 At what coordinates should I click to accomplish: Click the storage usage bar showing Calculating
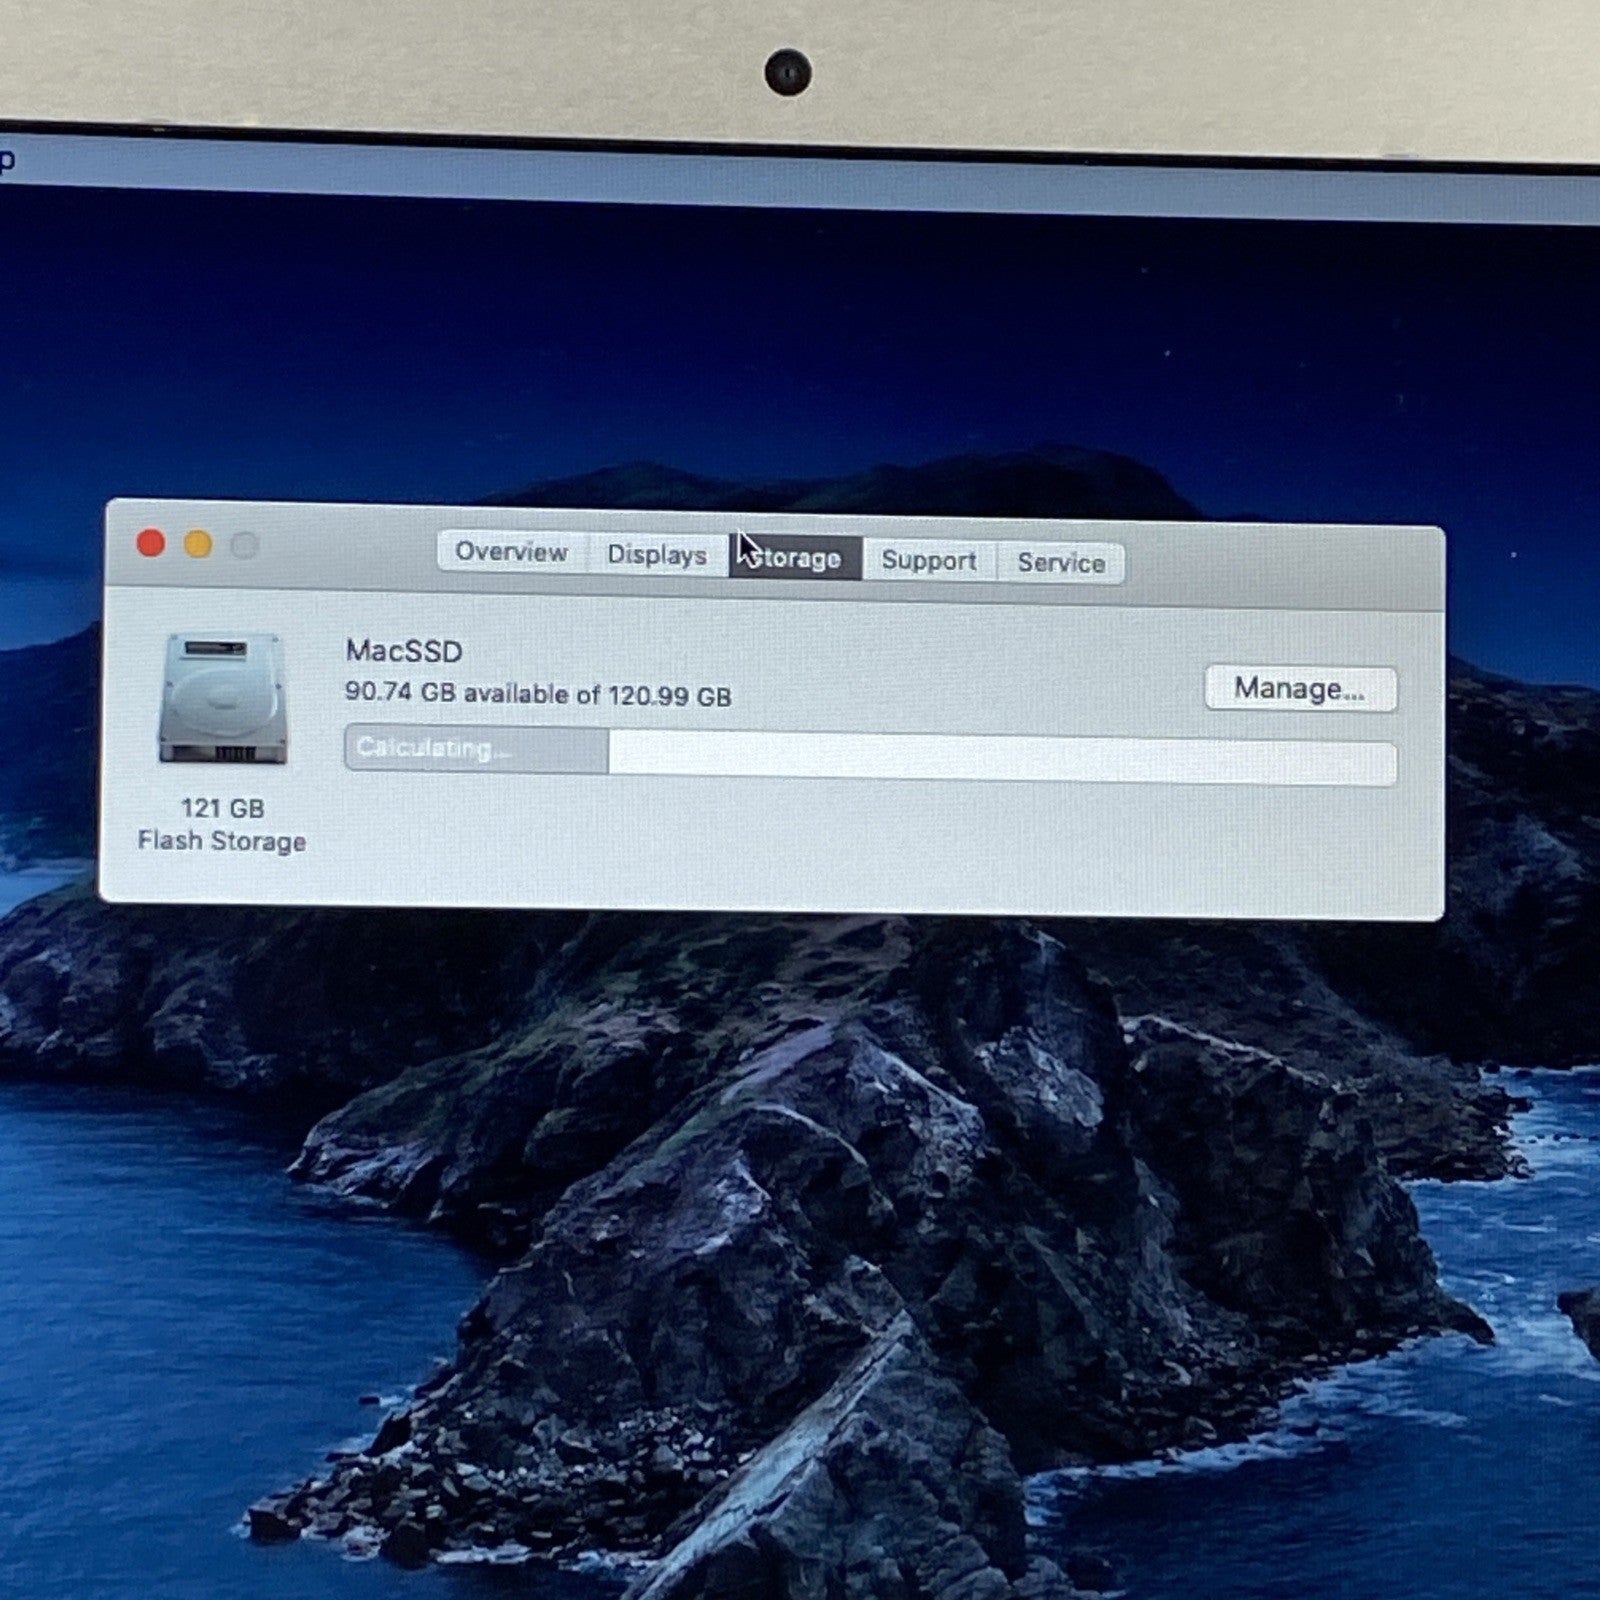point(870,757)
